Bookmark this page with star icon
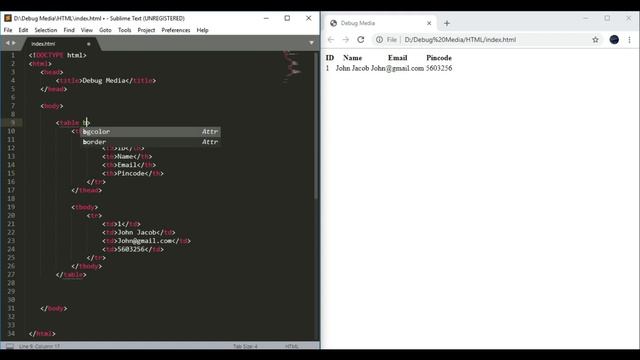Viewport: 640px width, 360px height. coord(596,40)
